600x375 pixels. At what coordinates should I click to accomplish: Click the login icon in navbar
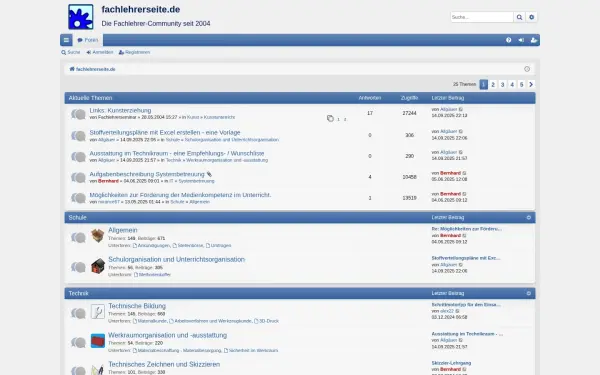pyautogui.click(x=521, y=40)
